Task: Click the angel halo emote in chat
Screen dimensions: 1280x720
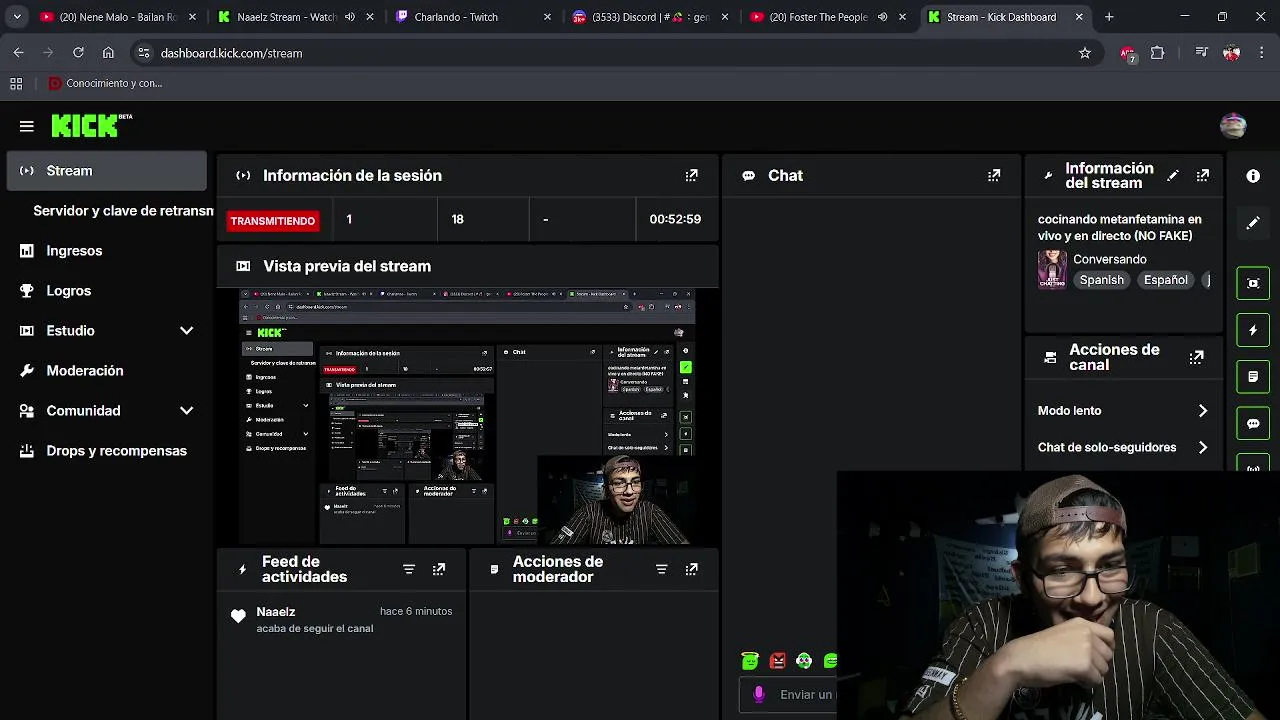Action: (750, 660)
